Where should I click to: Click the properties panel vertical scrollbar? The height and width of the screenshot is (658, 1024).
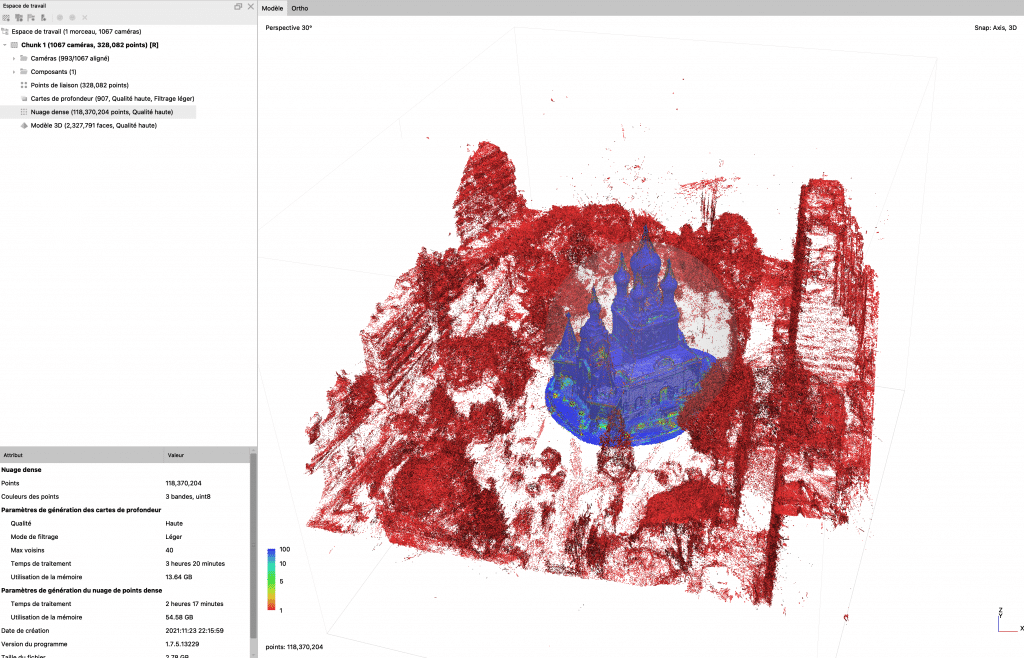coord(253,545)
